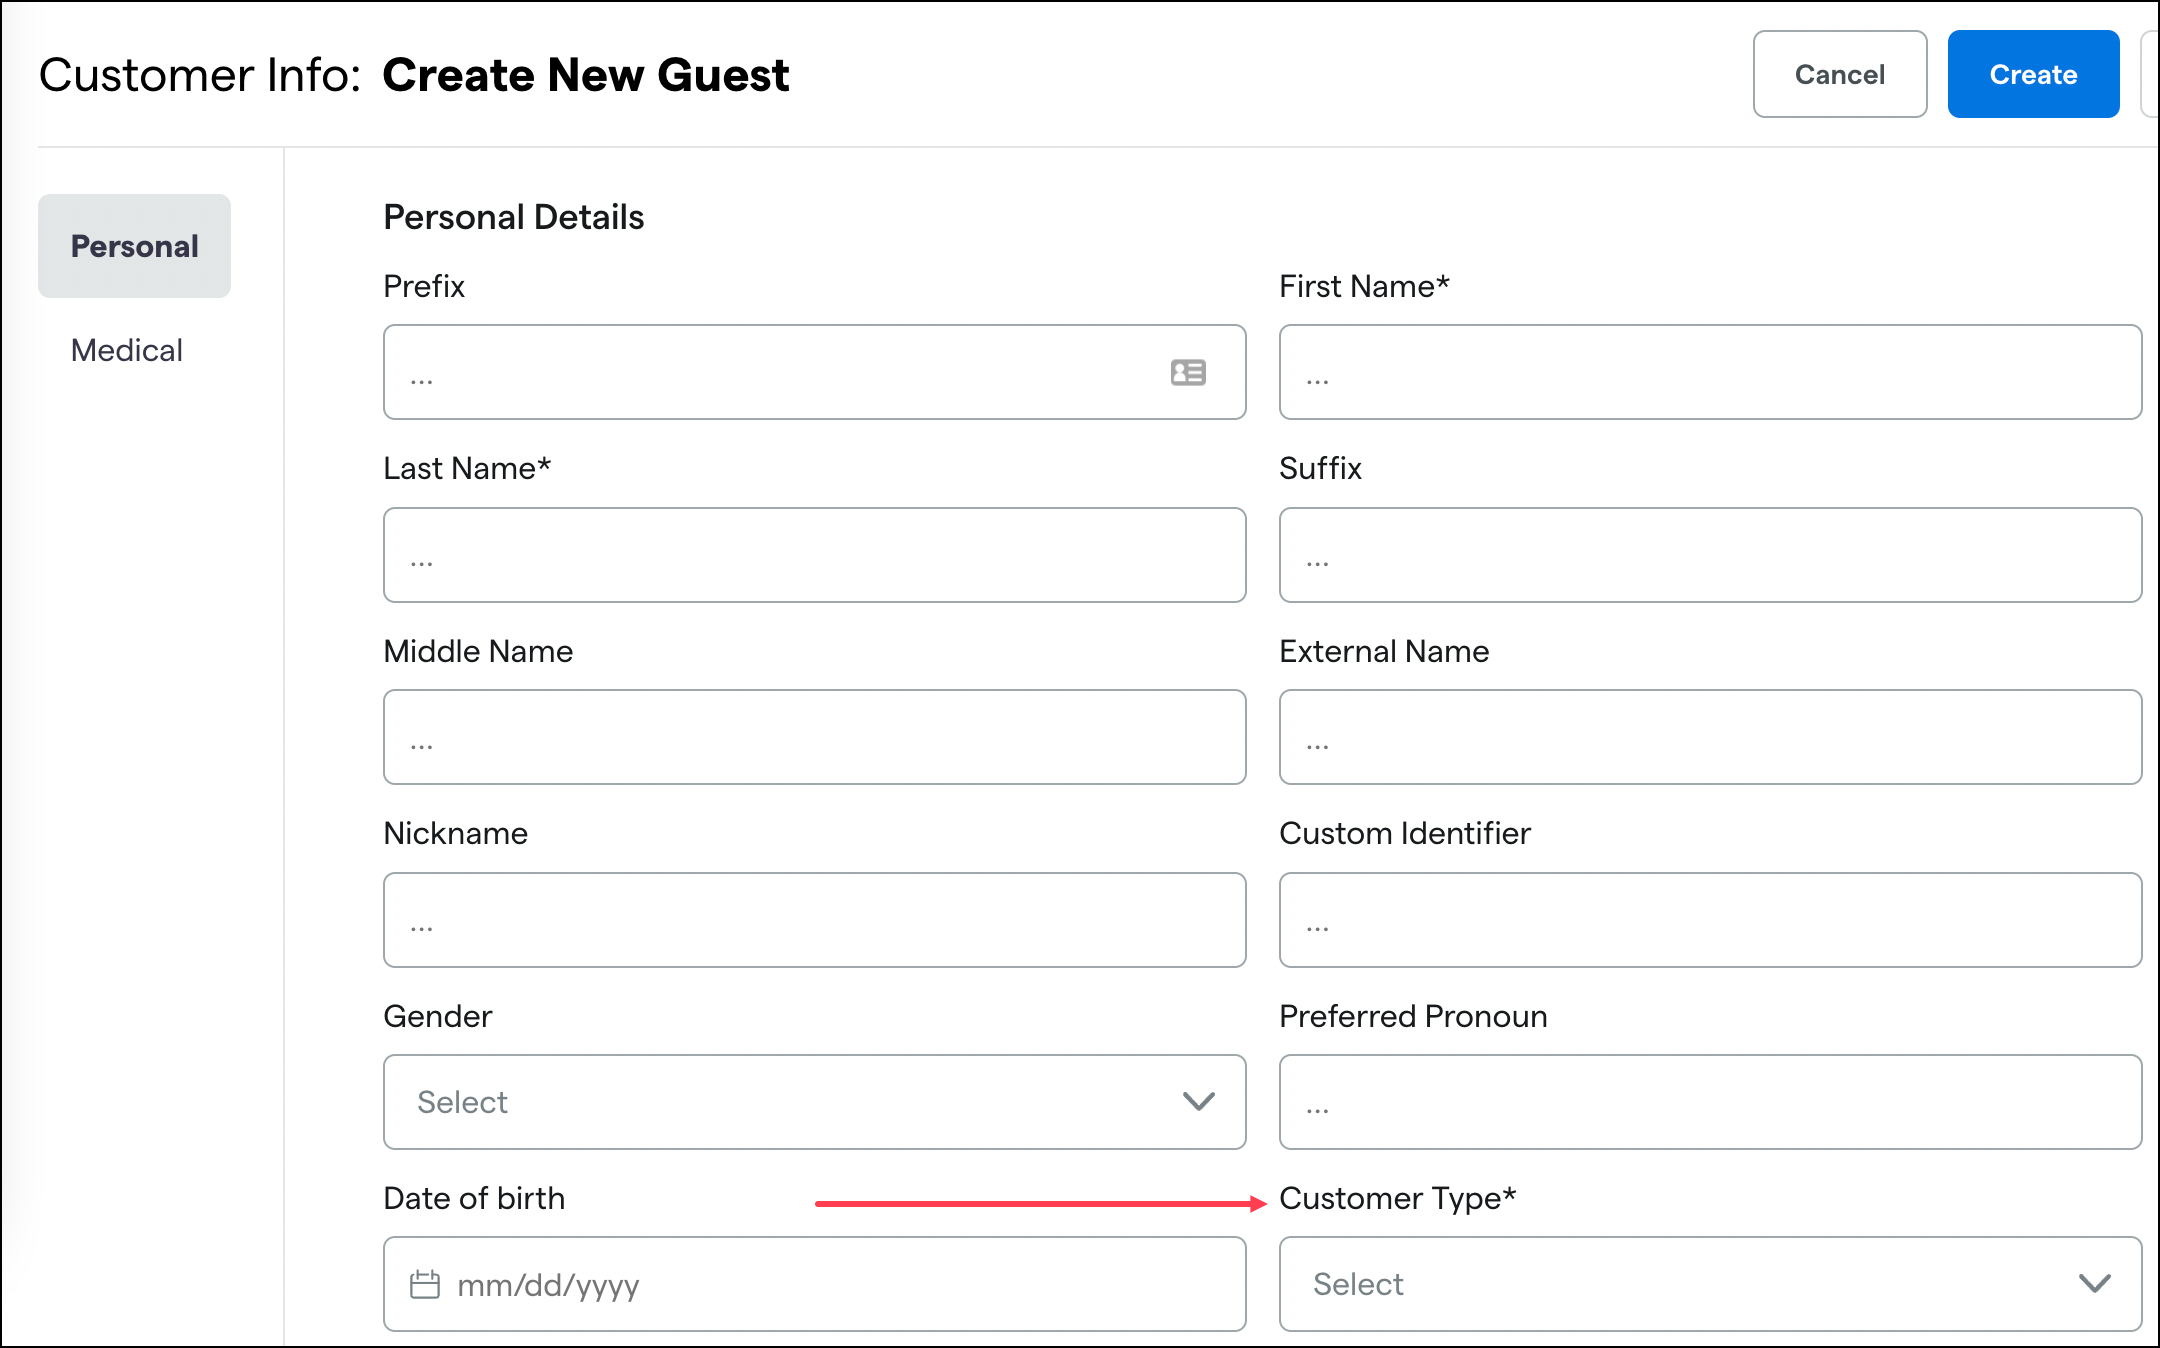Click the 'Customer Info:' title text

click(x=200, y=75)
